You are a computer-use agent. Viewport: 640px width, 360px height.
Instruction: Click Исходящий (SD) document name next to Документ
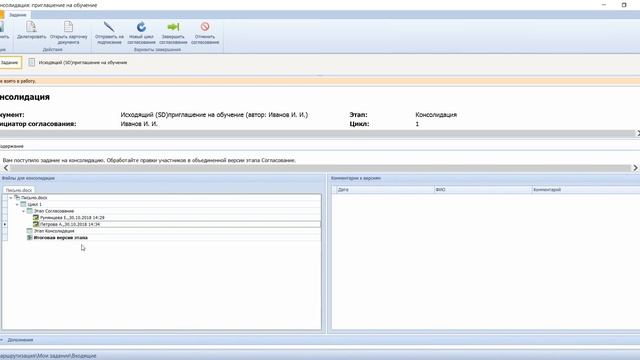[214, 115]
